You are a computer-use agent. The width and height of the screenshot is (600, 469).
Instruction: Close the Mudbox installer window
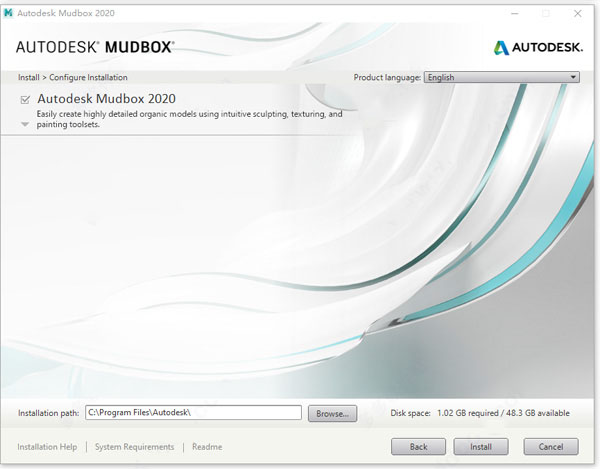[578, 13]
